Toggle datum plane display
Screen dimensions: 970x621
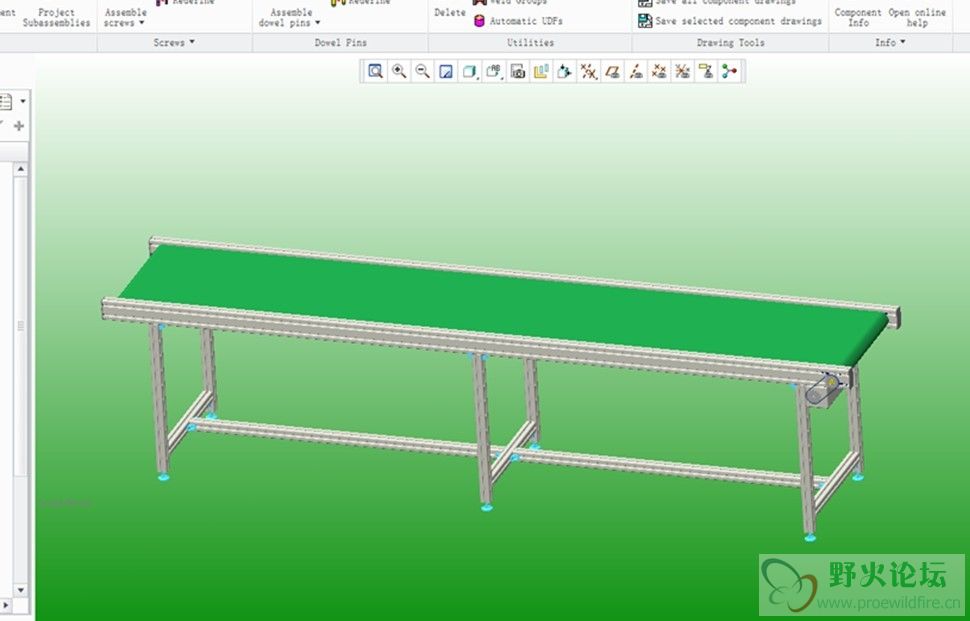[x=612, y=71]
